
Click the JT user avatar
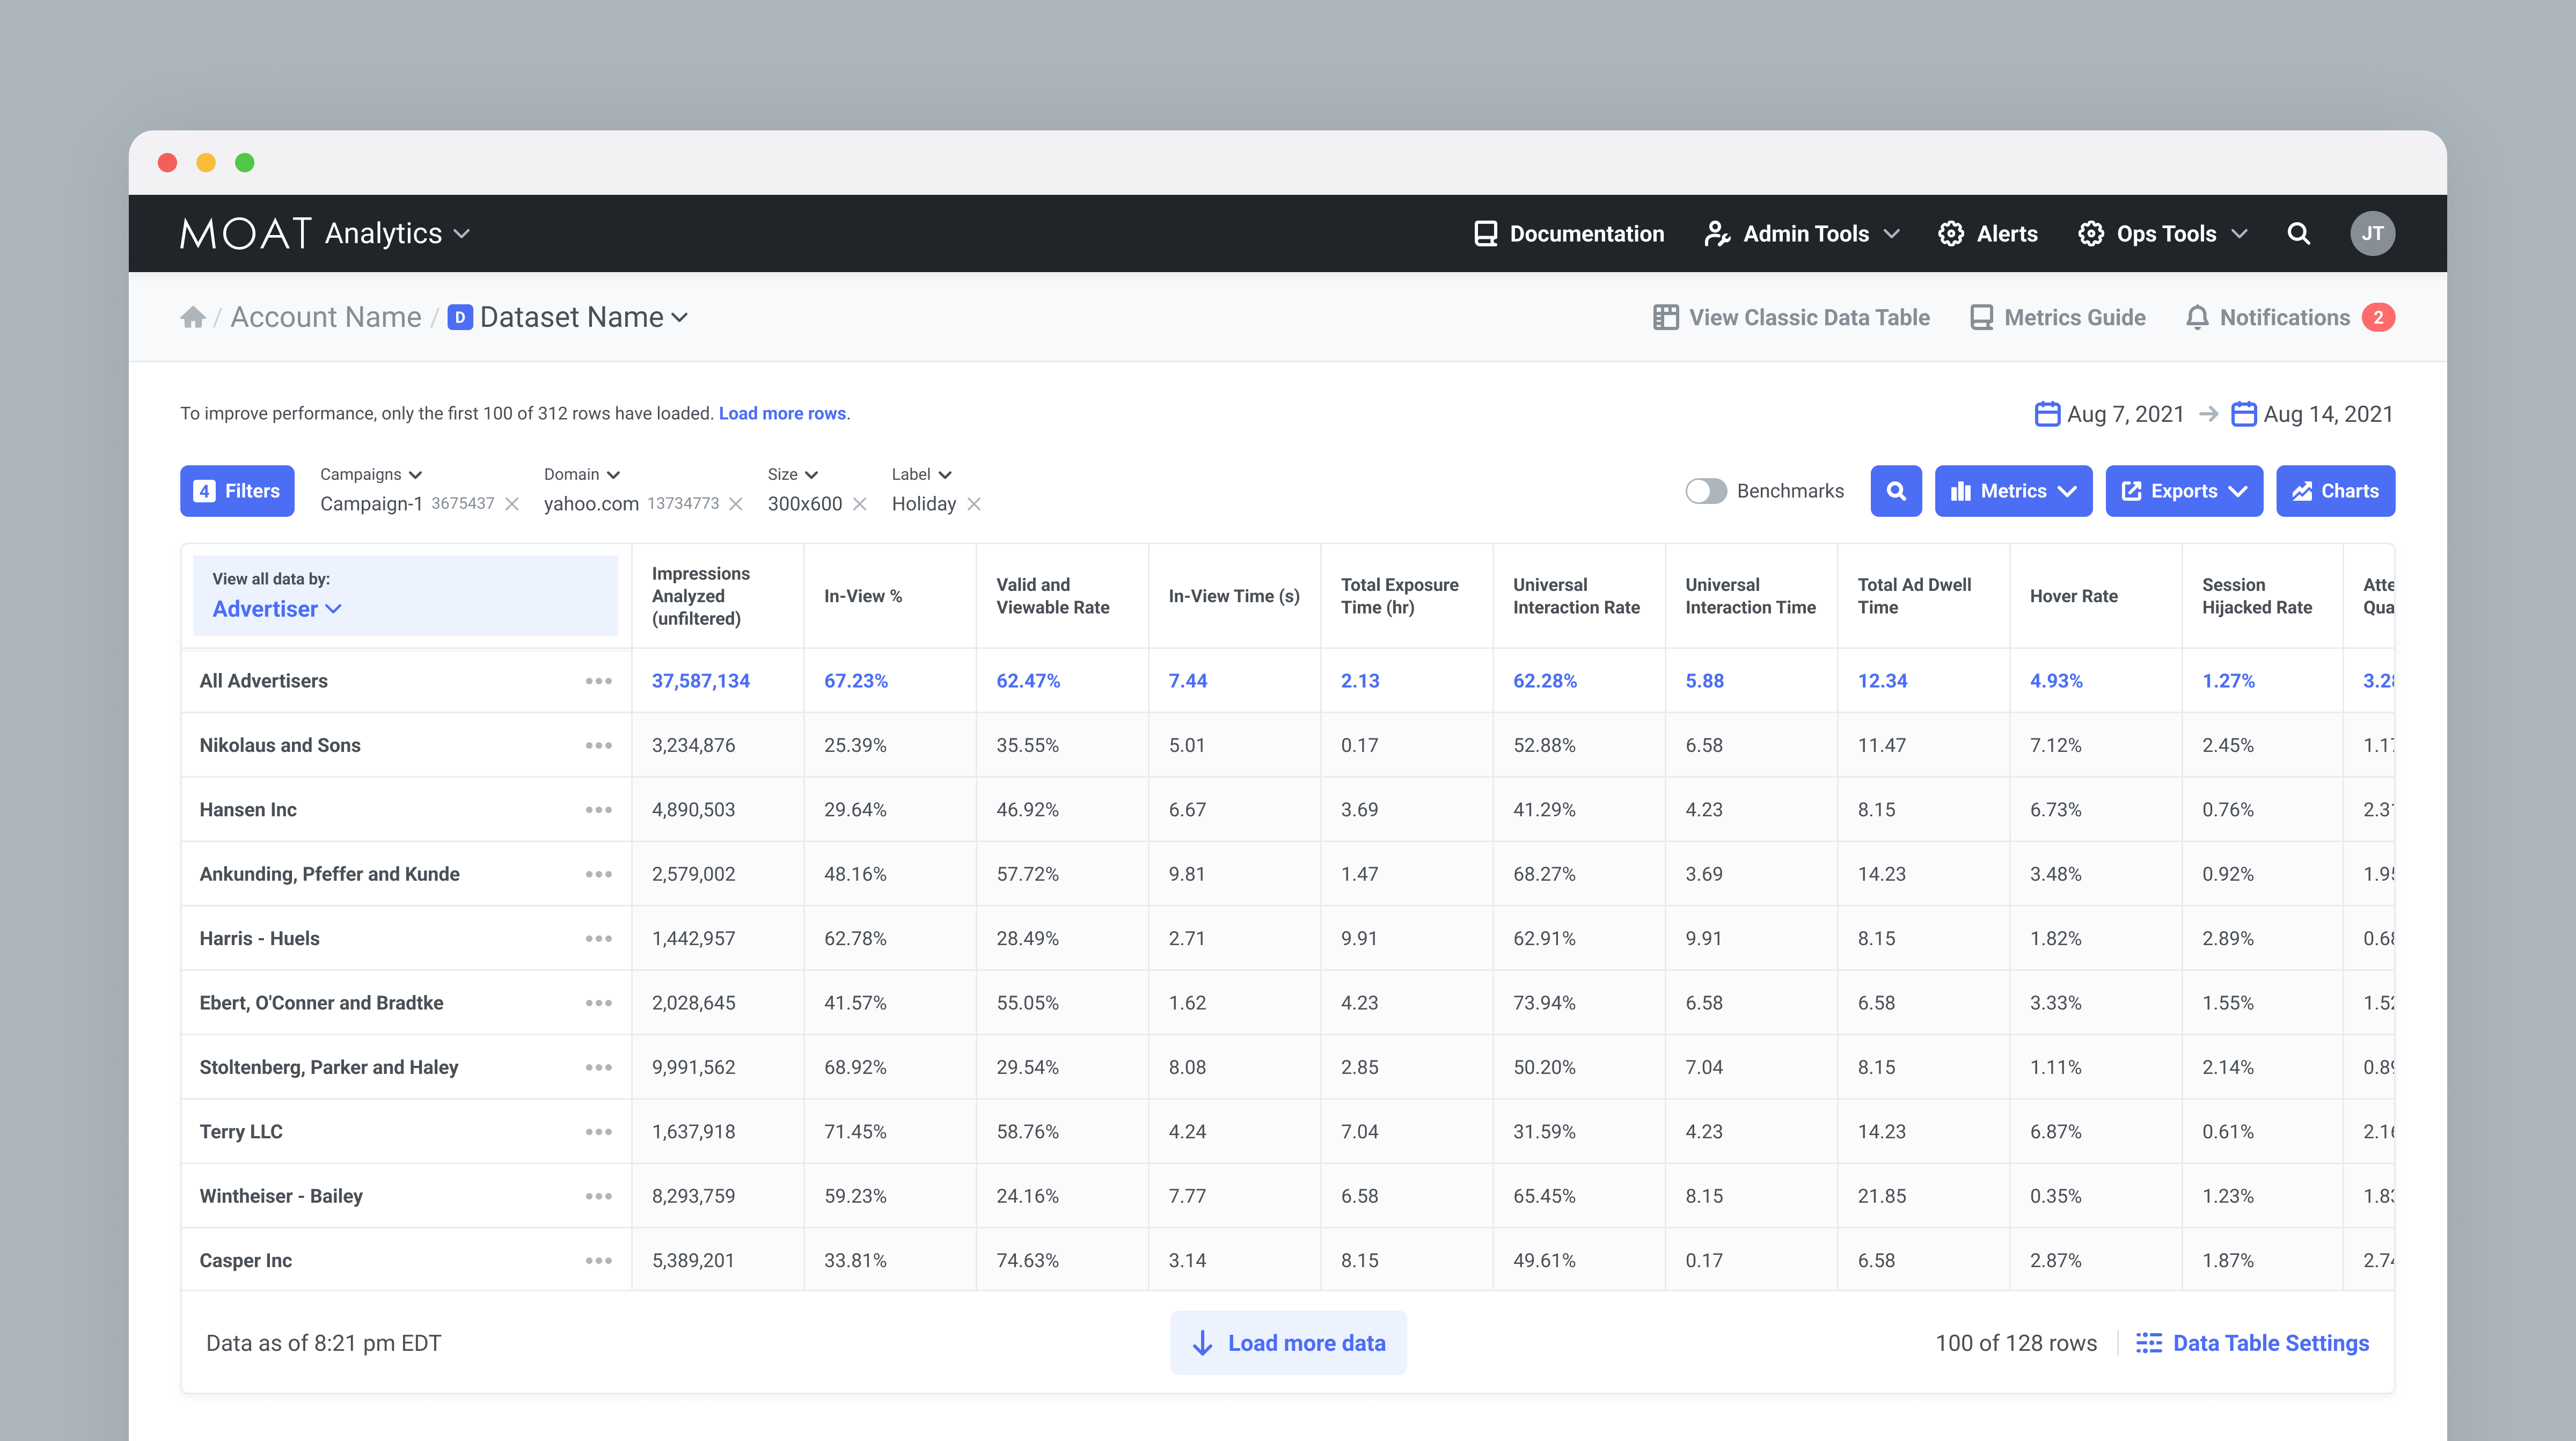tap(2372, 233)
